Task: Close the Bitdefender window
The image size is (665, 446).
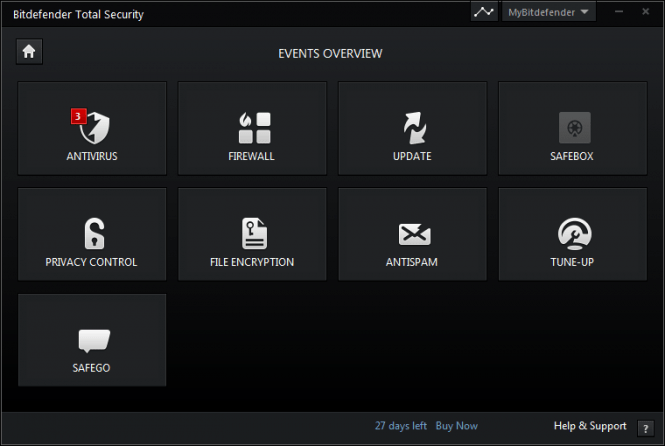Action: [645, 11]
